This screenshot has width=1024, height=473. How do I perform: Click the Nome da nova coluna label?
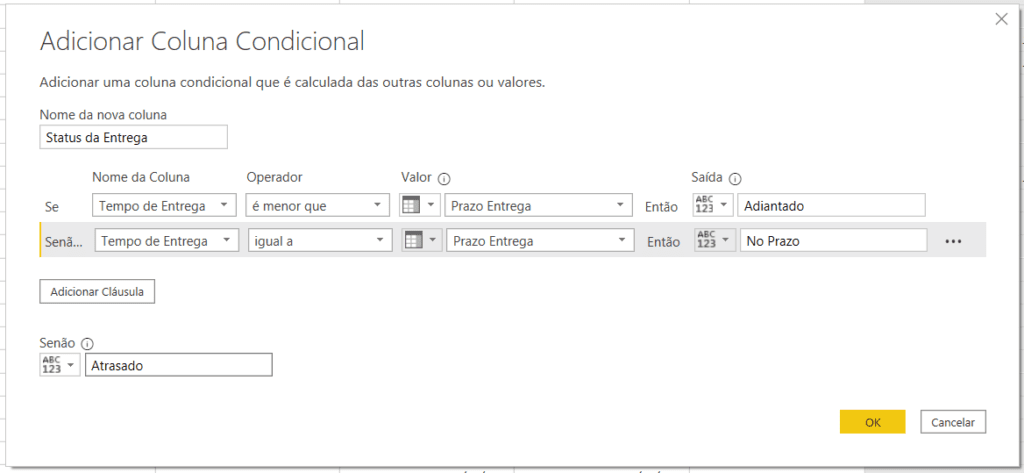103,114
